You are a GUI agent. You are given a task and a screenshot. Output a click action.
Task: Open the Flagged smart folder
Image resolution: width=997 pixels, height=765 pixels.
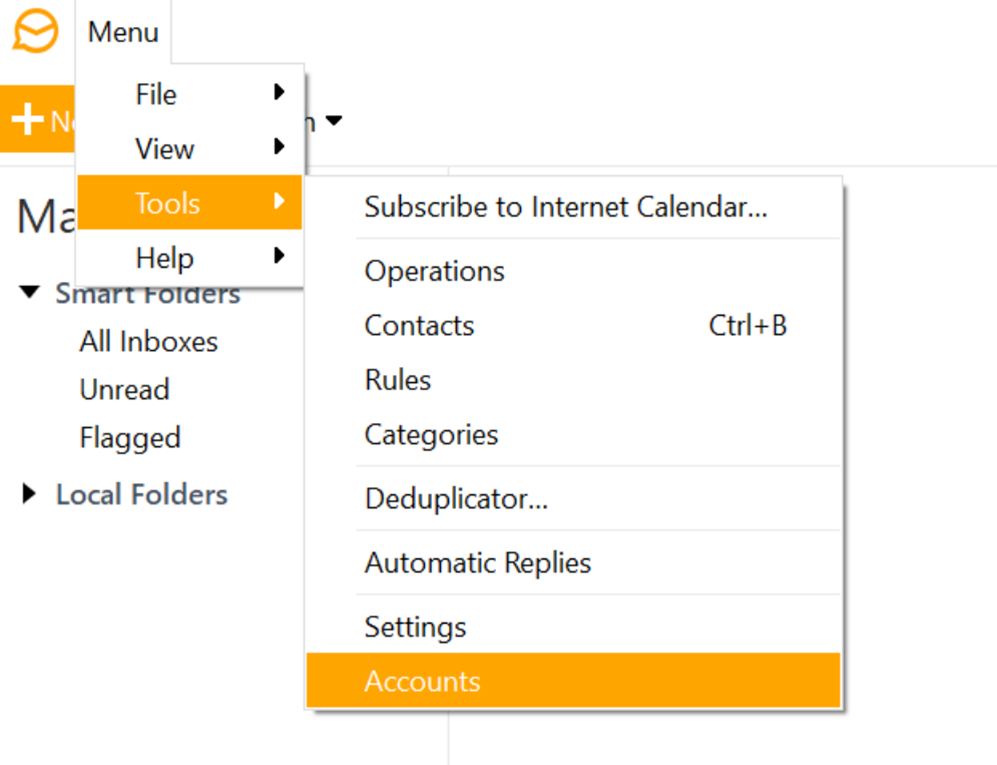pyautogui.click(x=130, y=438)
